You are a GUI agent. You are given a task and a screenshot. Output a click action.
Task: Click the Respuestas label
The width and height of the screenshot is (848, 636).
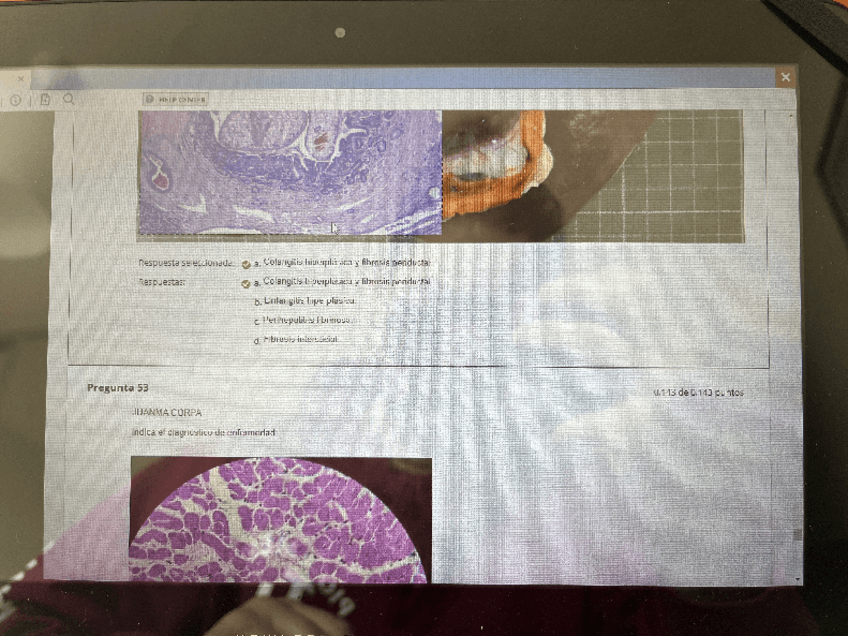pyautogui.click(x=162, y=282)
